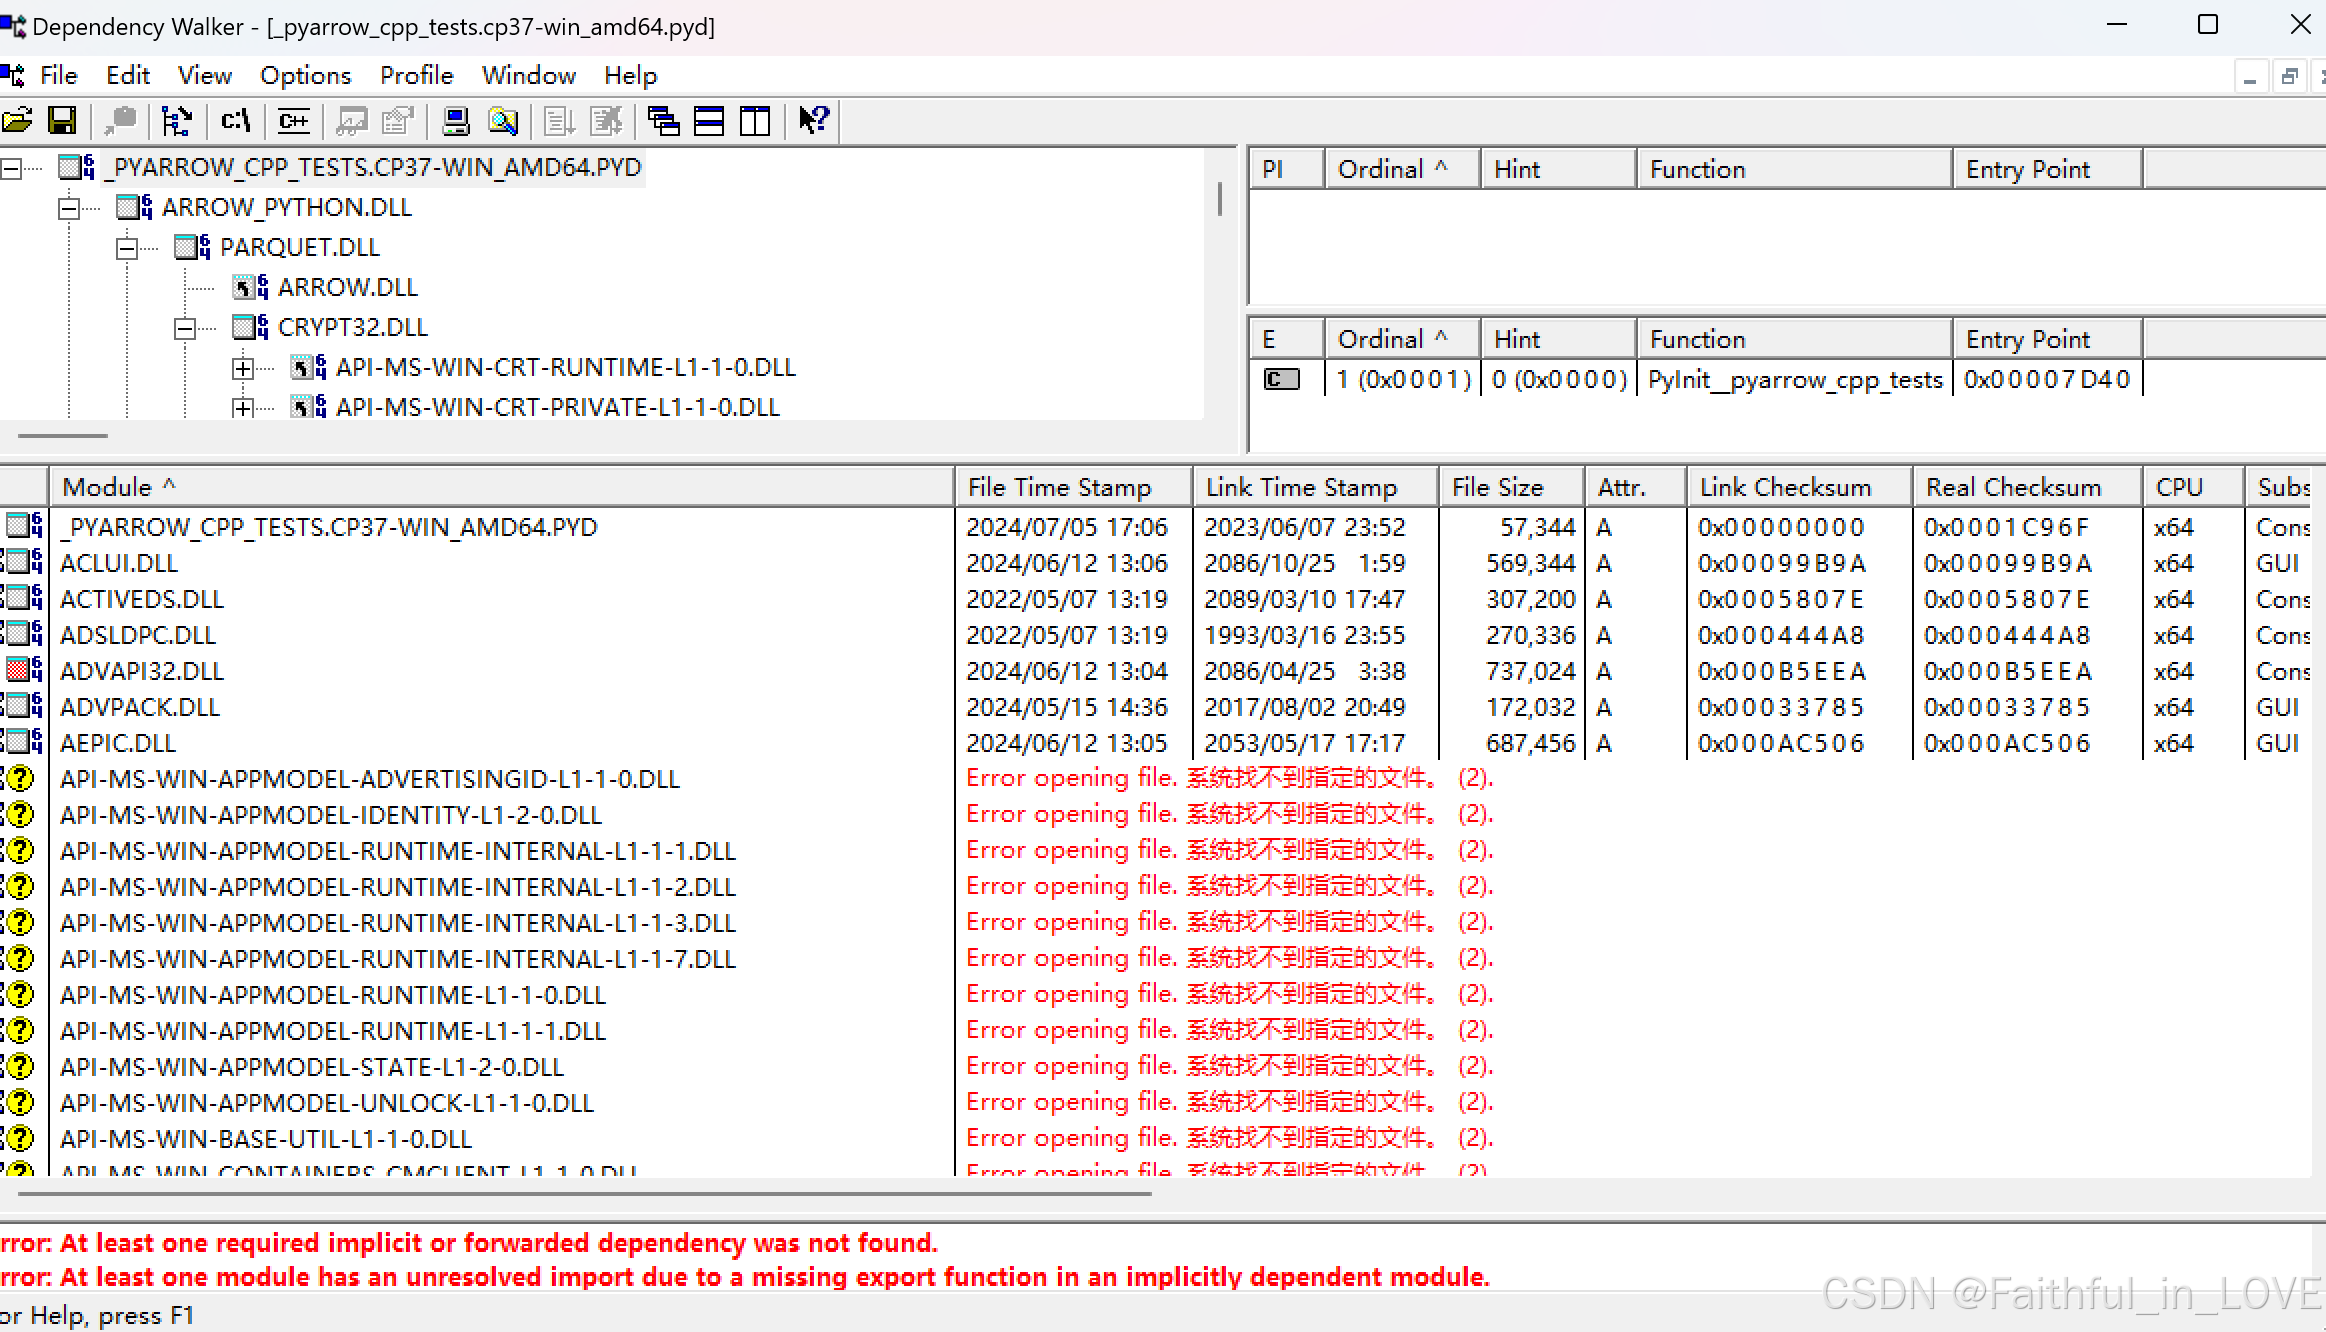Screen dimensions: 2326x1332
Task: Open the Options menu
Action: click(305, 75)
